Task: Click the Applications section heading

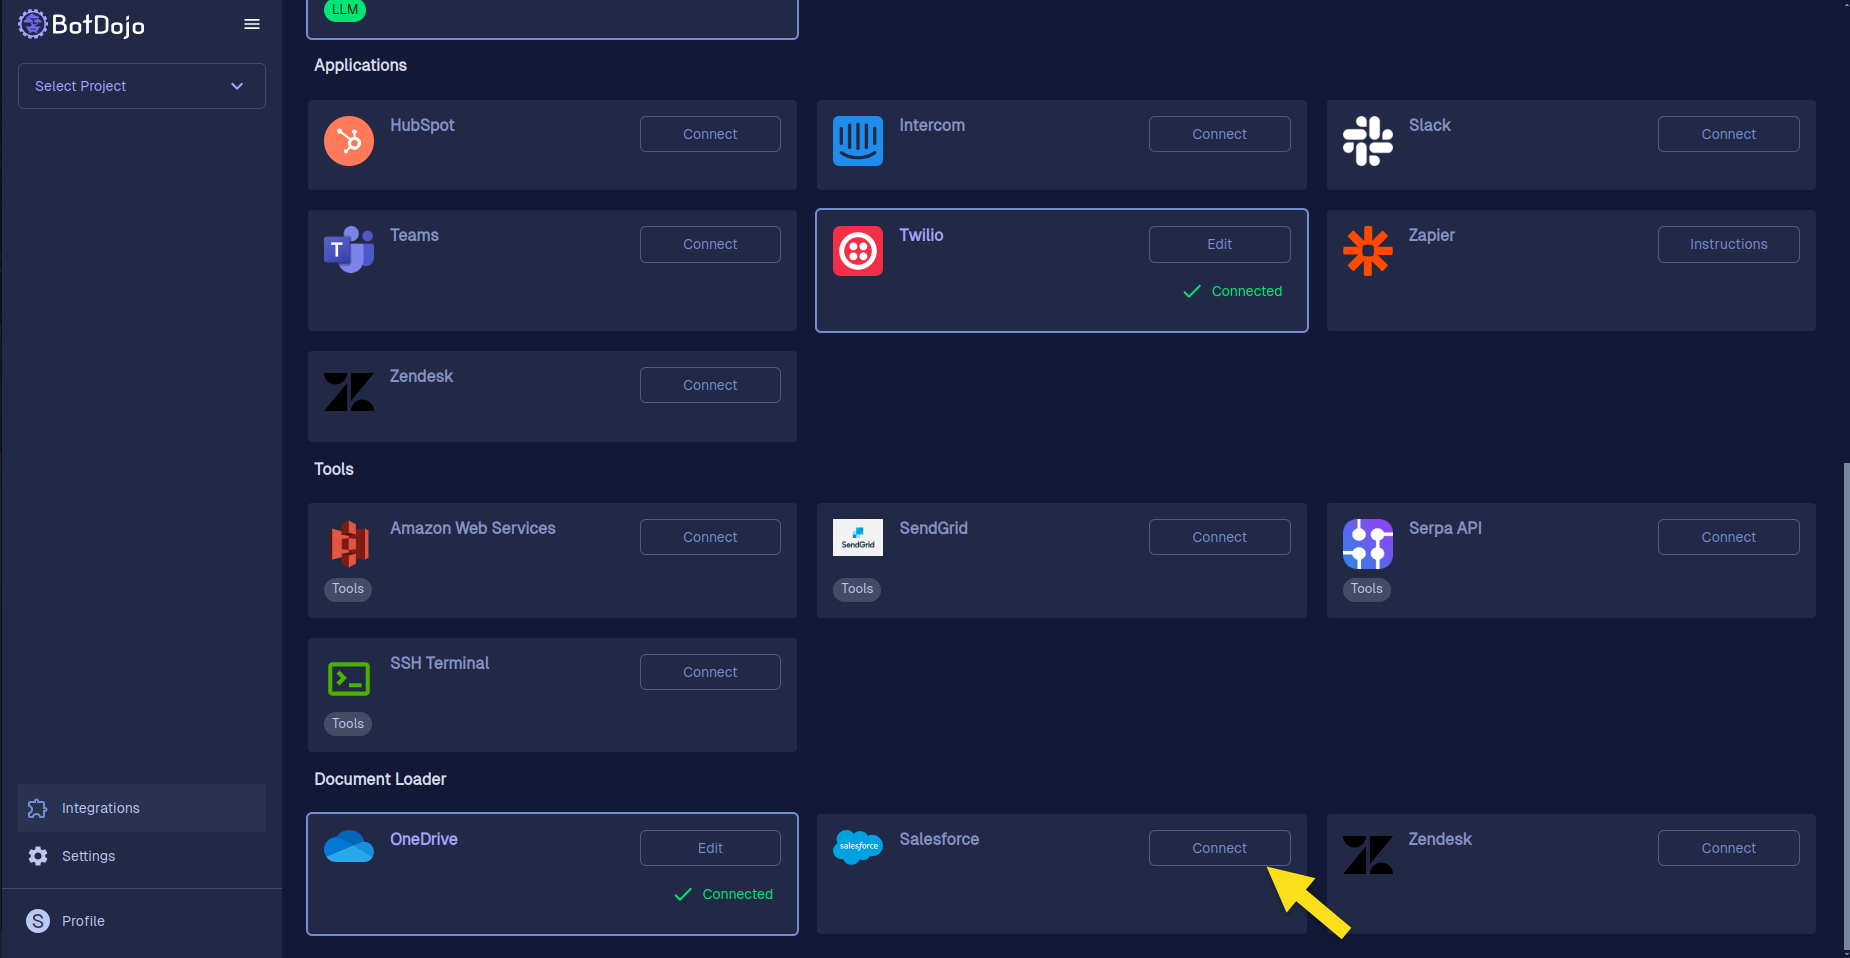Action: (360, 65)
